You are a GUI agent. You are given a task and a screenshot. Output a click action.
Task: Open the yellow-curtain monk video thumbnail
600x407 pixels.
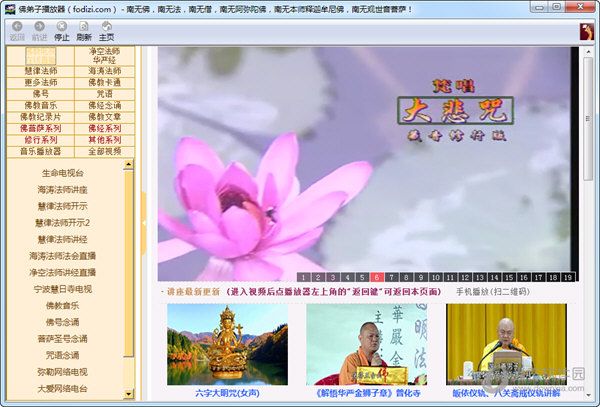[506, 344]
